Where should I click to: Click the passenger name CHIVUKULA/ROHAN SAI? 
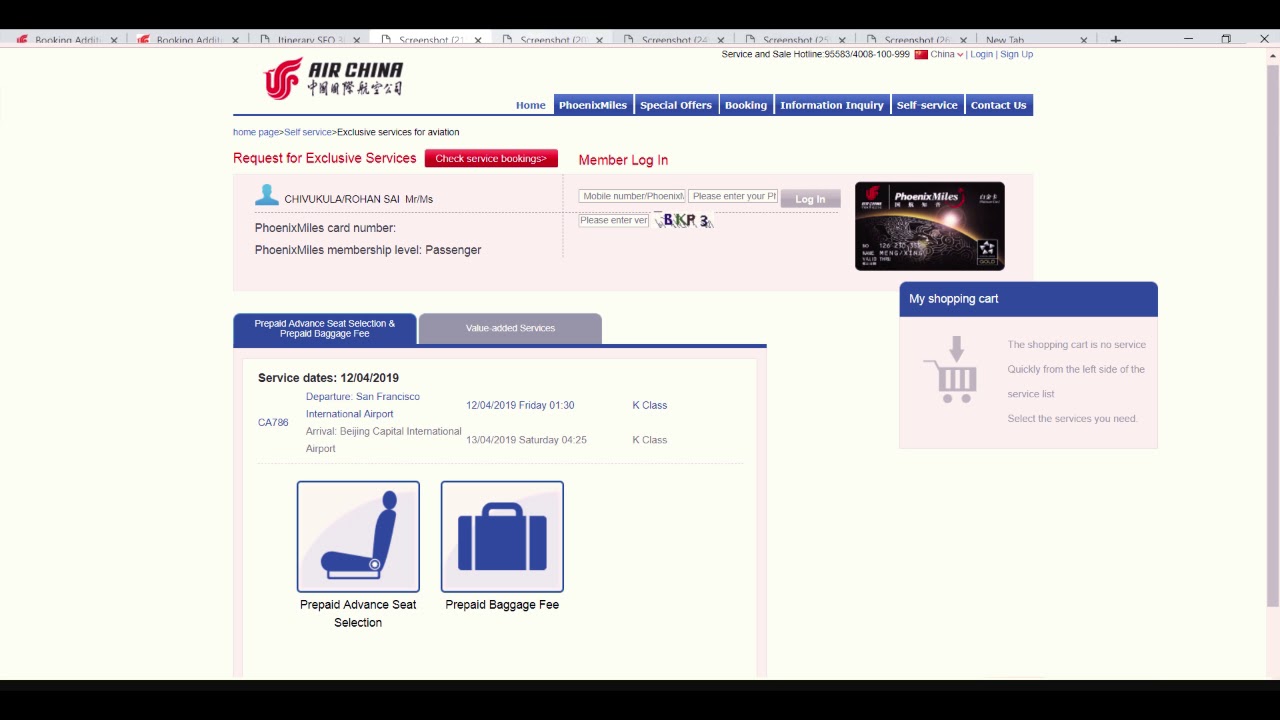pyautogui.click(x=342, y=199)
